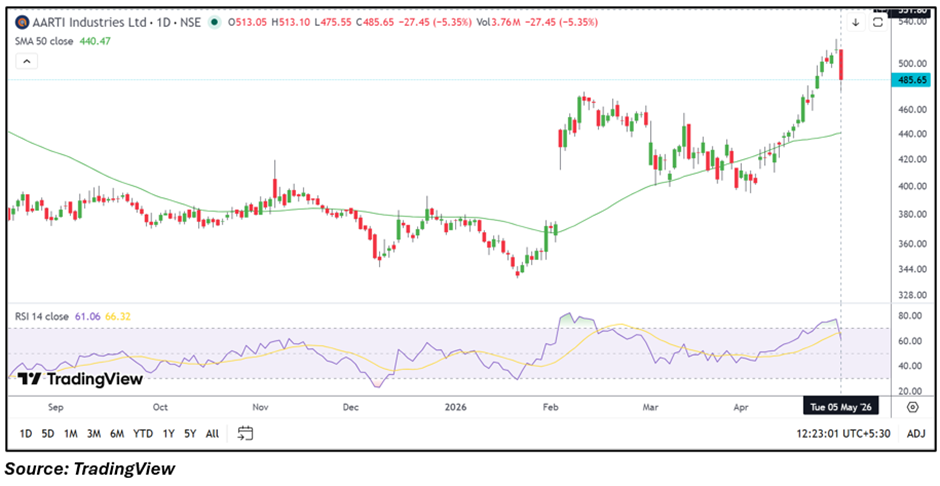Select the 1D time range
940x486 pixels.
26,433
